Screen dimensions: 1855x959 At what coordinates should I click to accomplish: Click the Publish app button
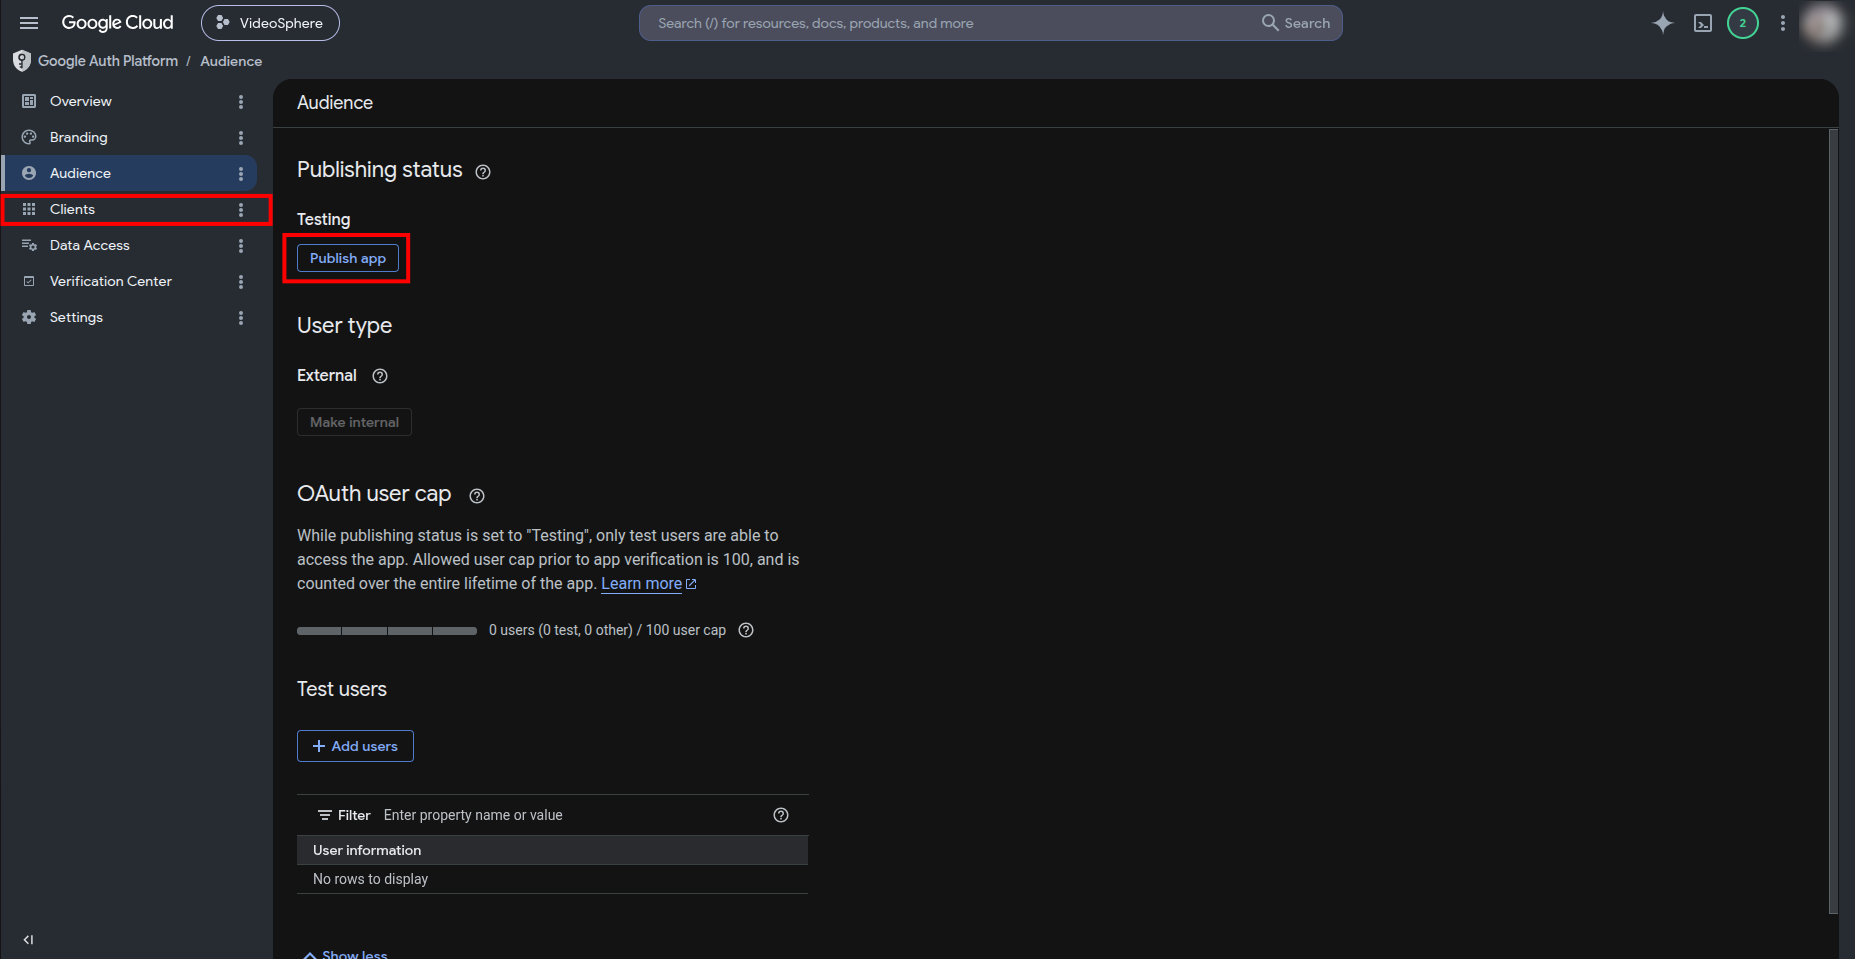[348, 258]
